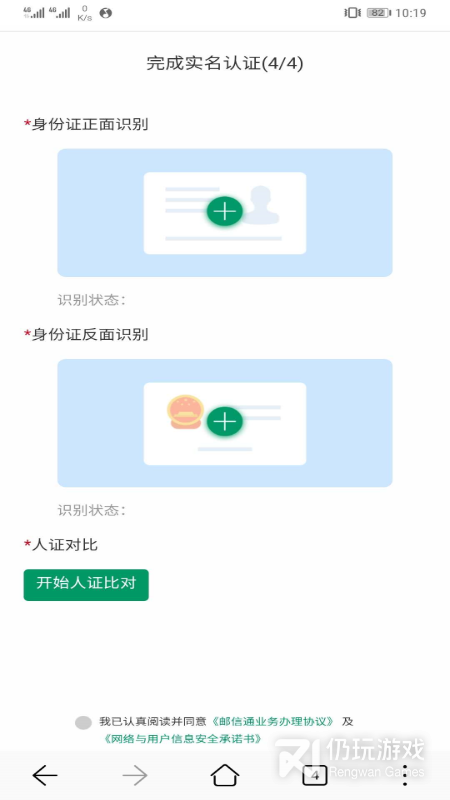Tap the globe icon in status bar
This screenshot has height=800, width=450.
[x=106, y=13]
